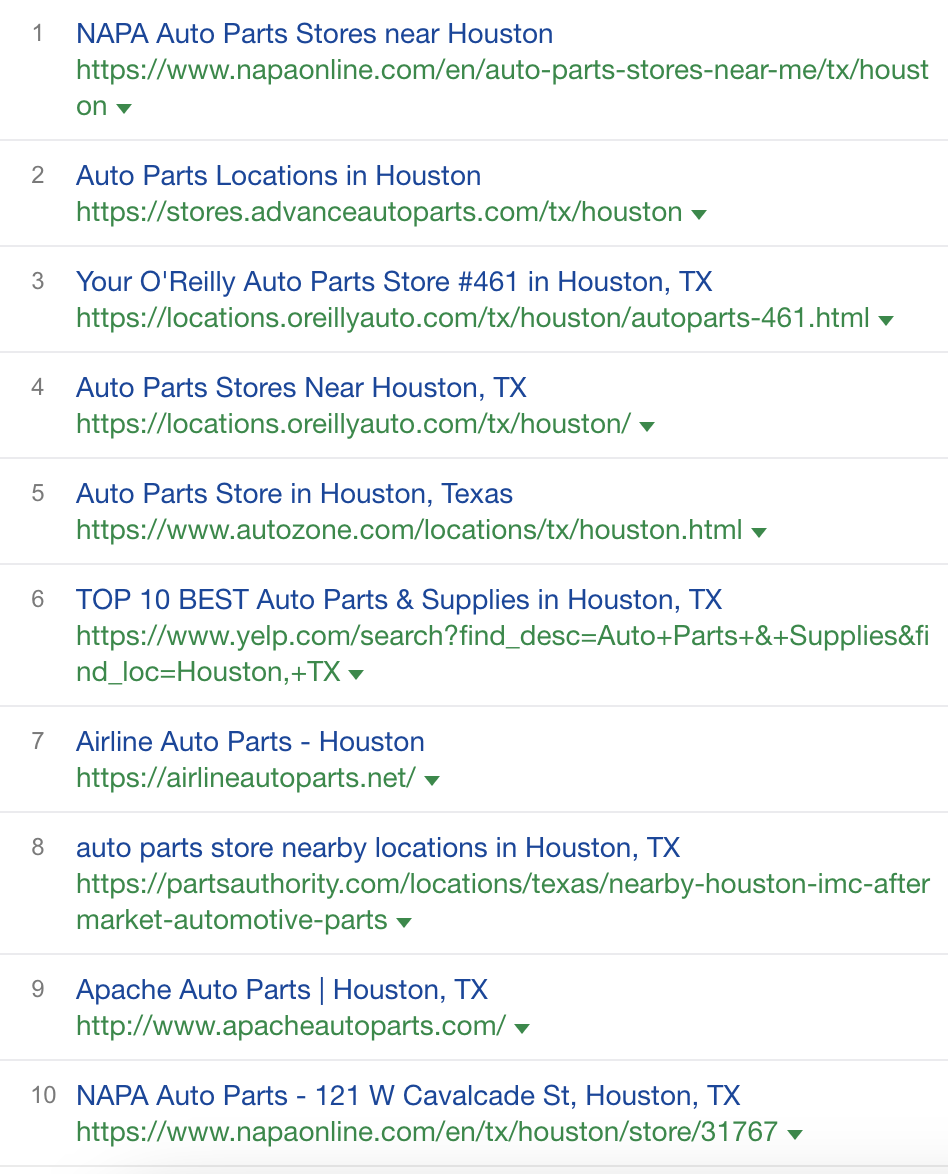Expand dropdown arrow after advanceautoparts URL
948x1174 pixels.
point(699,215)
